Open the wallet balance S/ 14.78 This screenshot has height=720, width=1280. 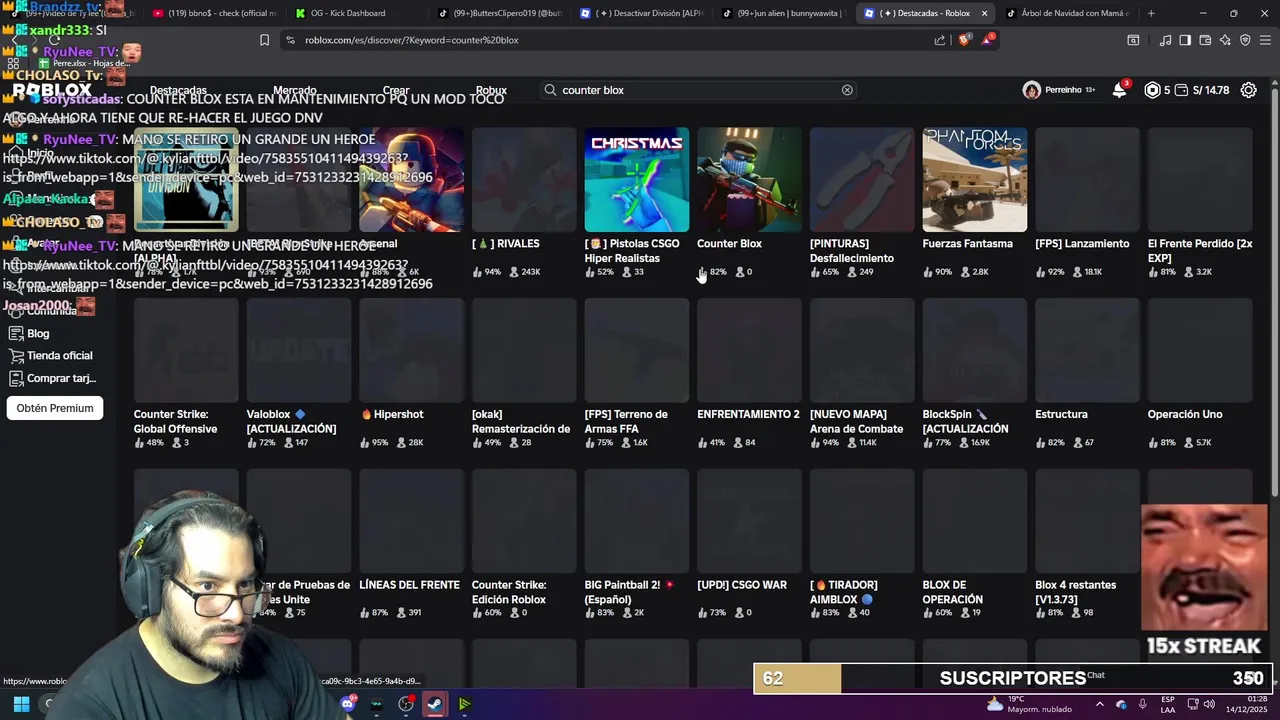[x=1202, y=90]
